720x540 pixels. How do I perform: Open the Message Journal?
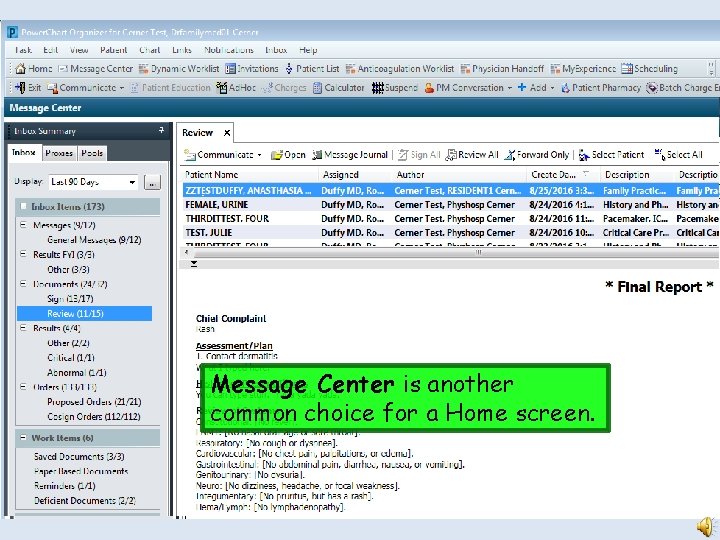click(350, 155)
